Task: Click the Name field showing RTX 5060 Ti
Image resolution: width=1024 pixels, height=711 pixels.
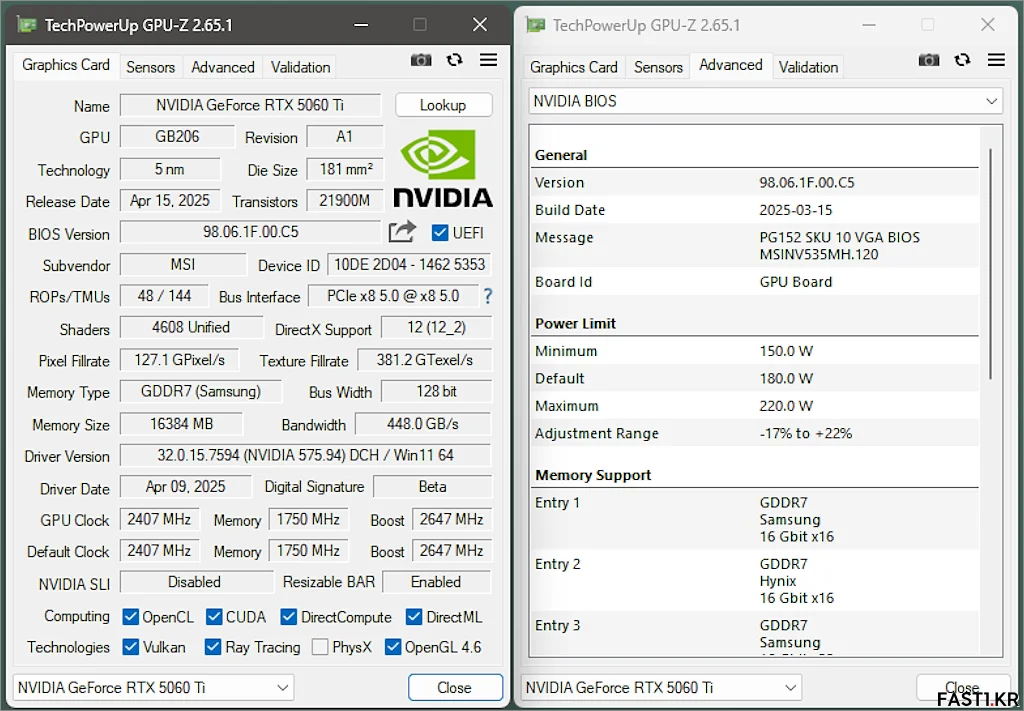Action: pyautogui.click(x=250, y=105)
